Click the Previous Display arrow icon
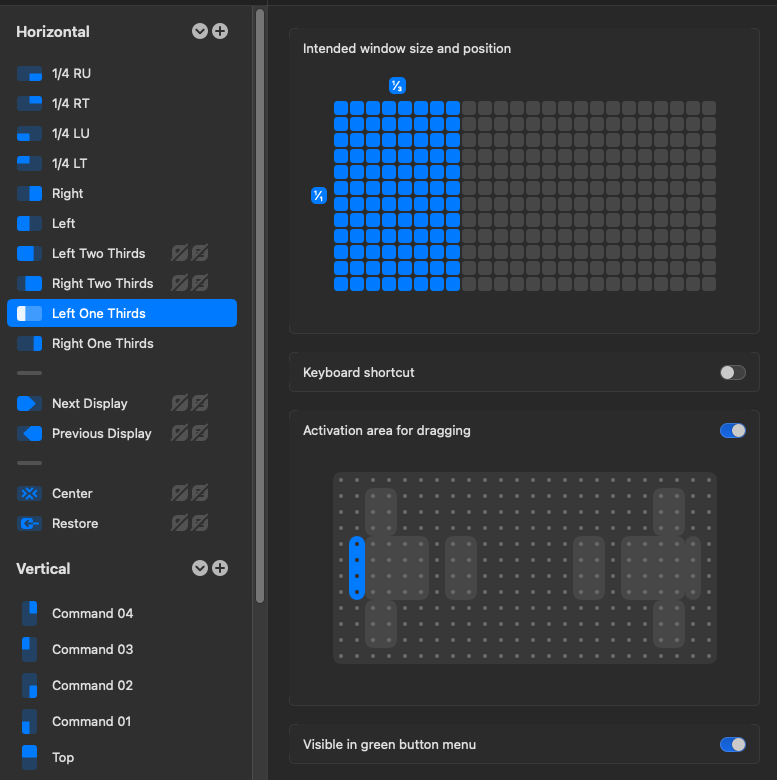Screen dimensions: 777x780 tap(30, 434)
